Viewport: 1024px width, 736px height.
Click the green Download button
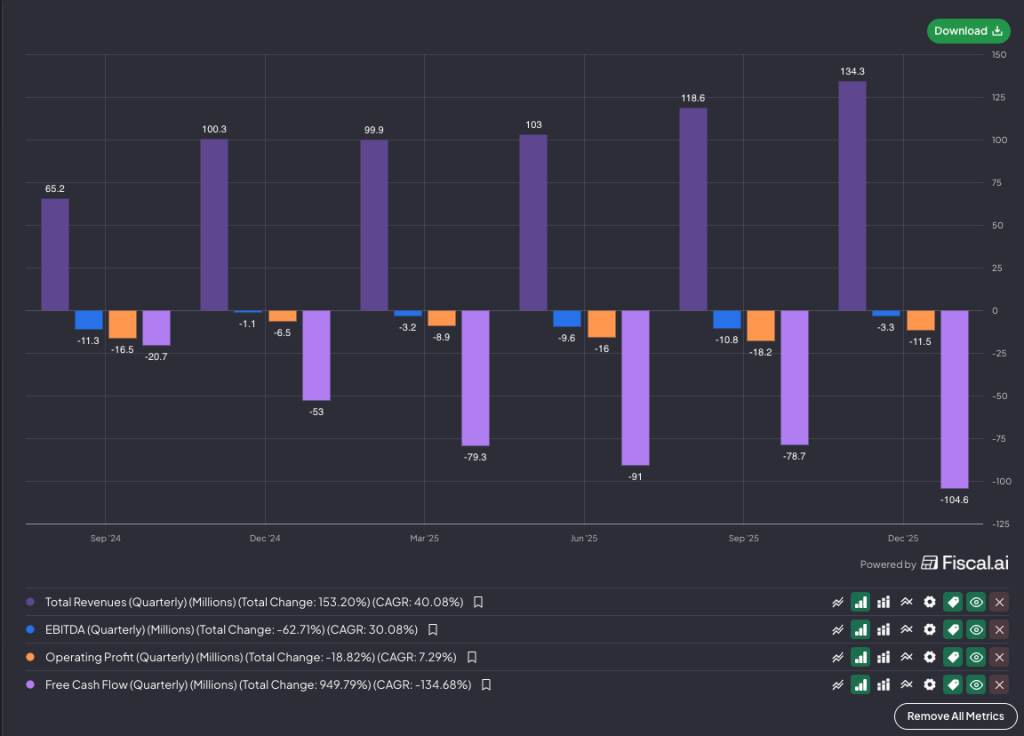click(967, 31)
